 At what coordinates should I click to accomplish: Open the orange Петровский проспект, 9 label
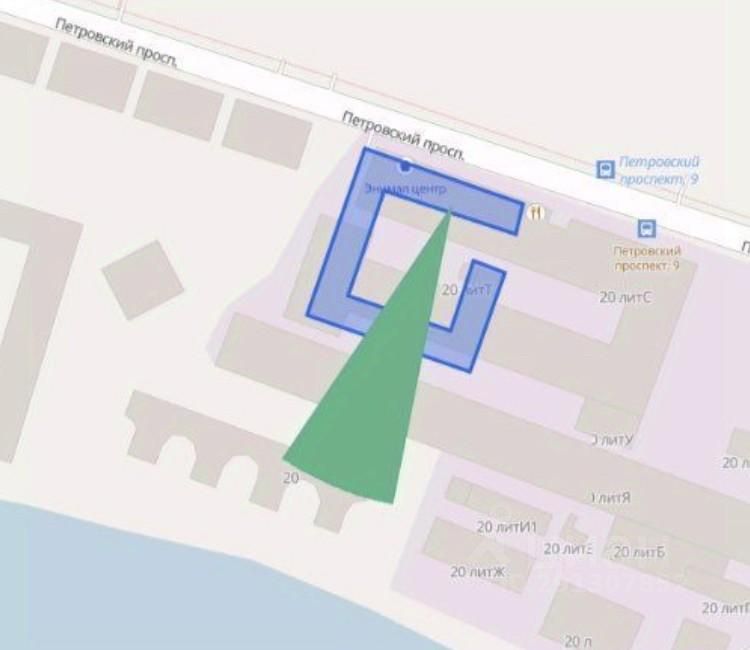click(647, 258)
